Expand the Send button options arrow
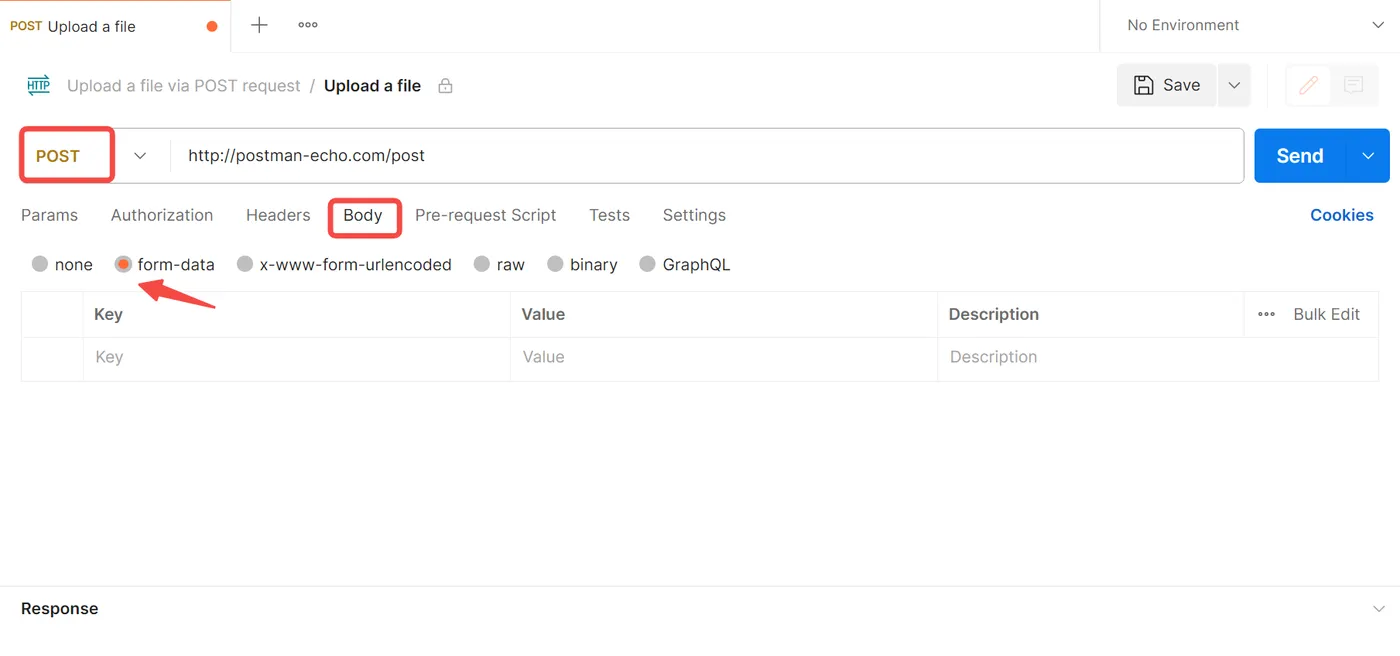This screenshot has height=656, width=1400. click(1368, 156)
